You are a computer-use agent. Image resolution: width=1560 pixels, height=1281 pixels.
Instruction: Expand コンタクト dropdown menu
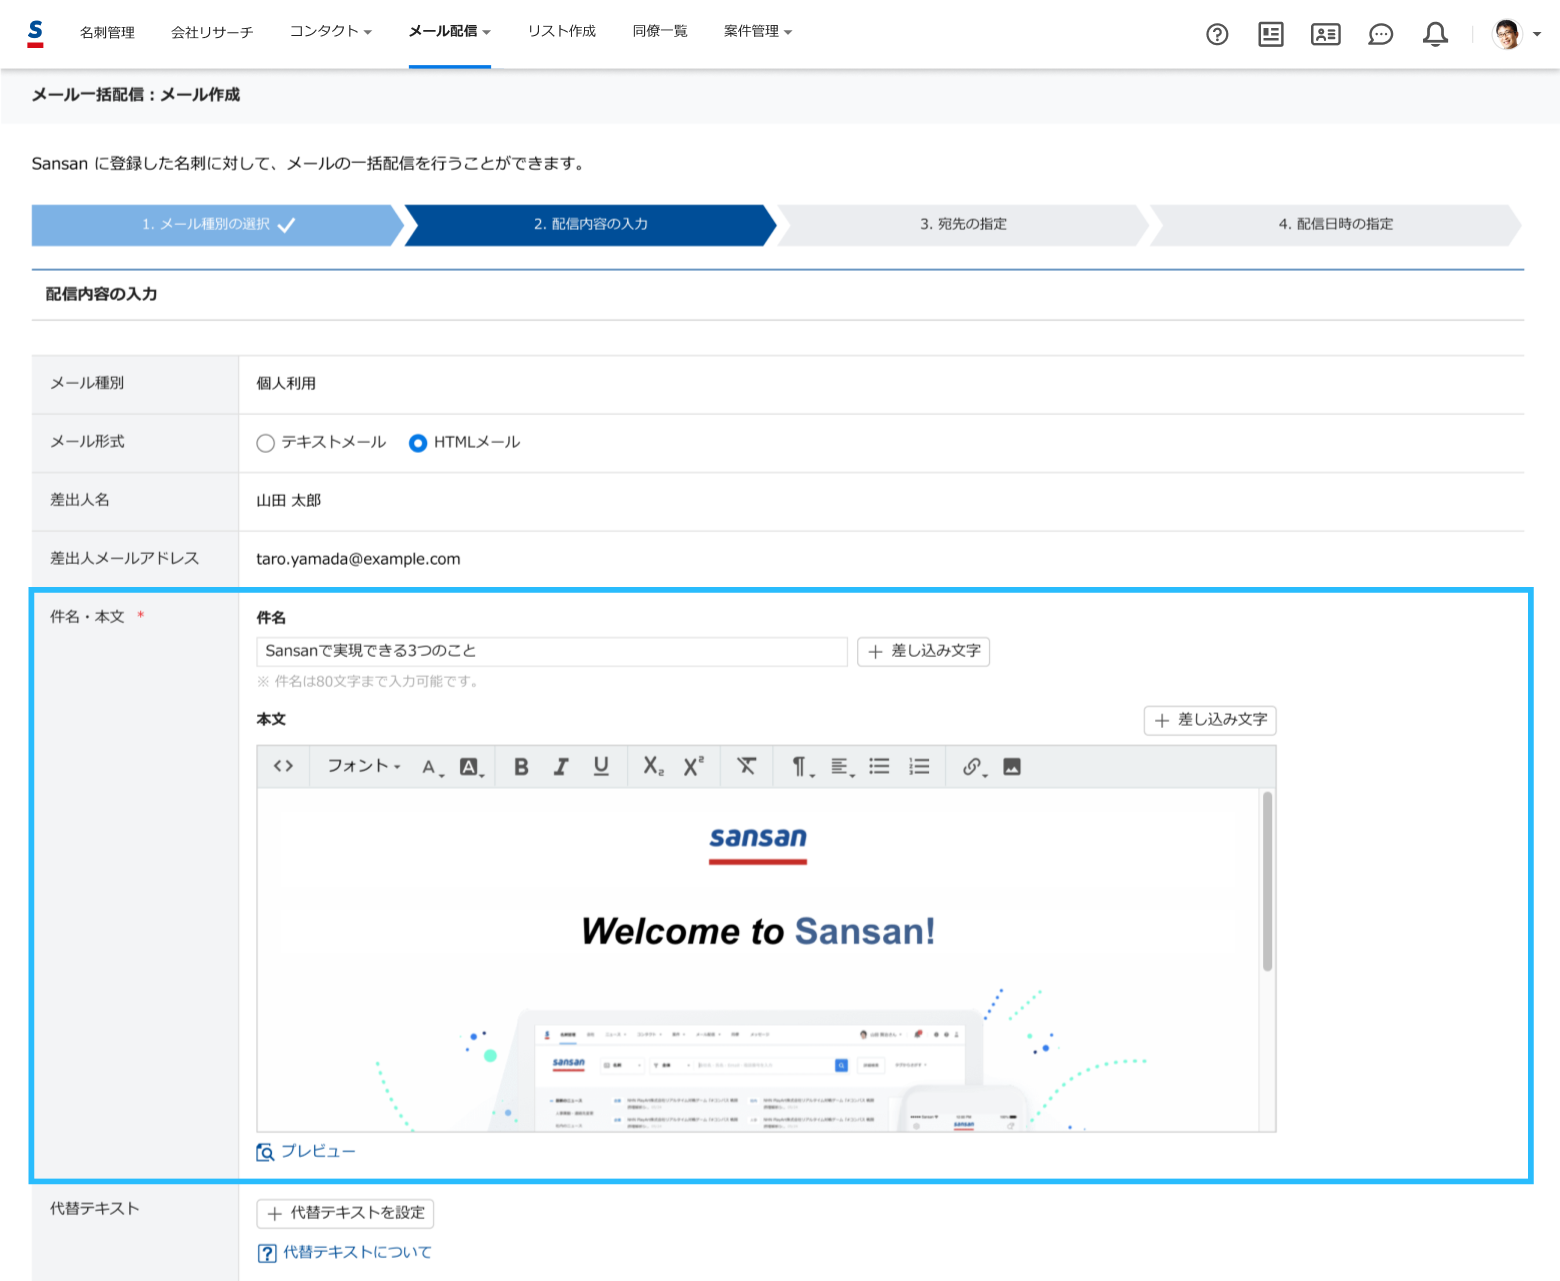click(330, 32)
